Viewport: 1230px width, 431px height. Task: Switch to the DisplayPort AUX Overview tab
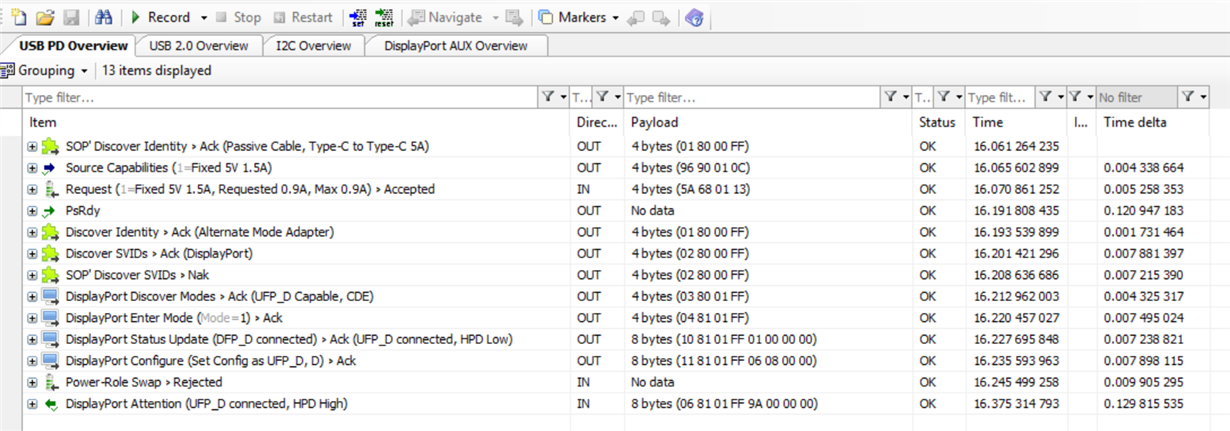pos(457,46)
